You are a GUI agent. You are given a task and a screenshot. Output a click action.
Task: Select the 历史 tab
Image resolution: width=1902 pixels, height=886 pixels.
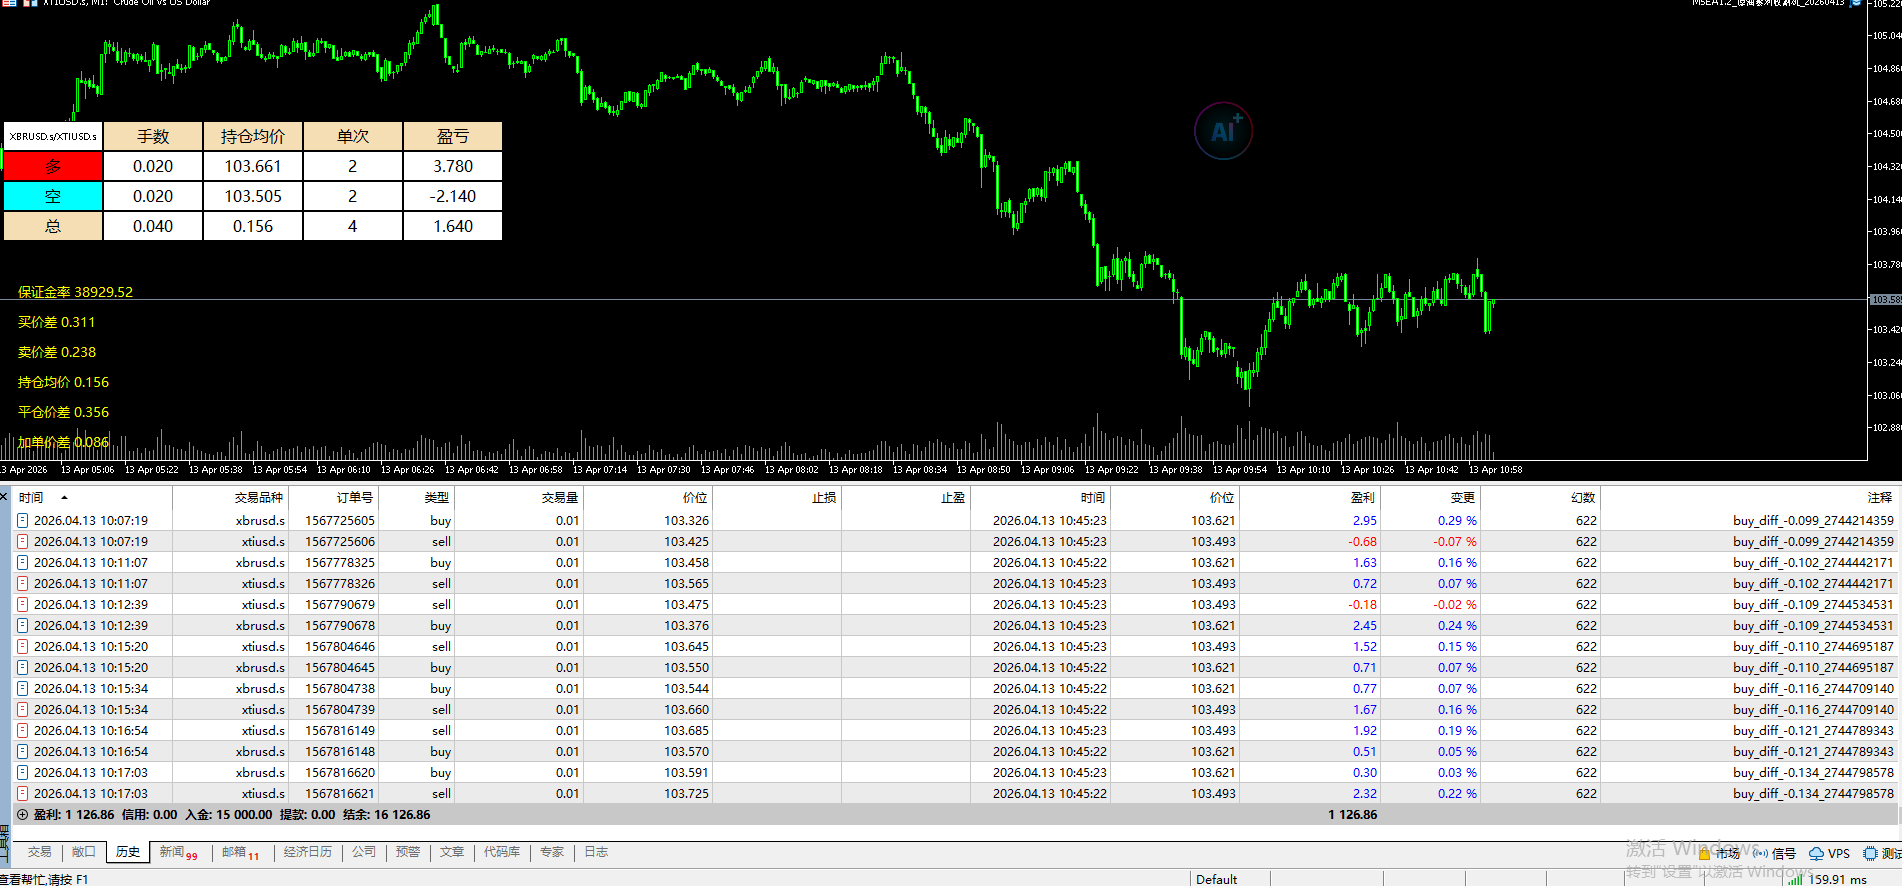128,852
